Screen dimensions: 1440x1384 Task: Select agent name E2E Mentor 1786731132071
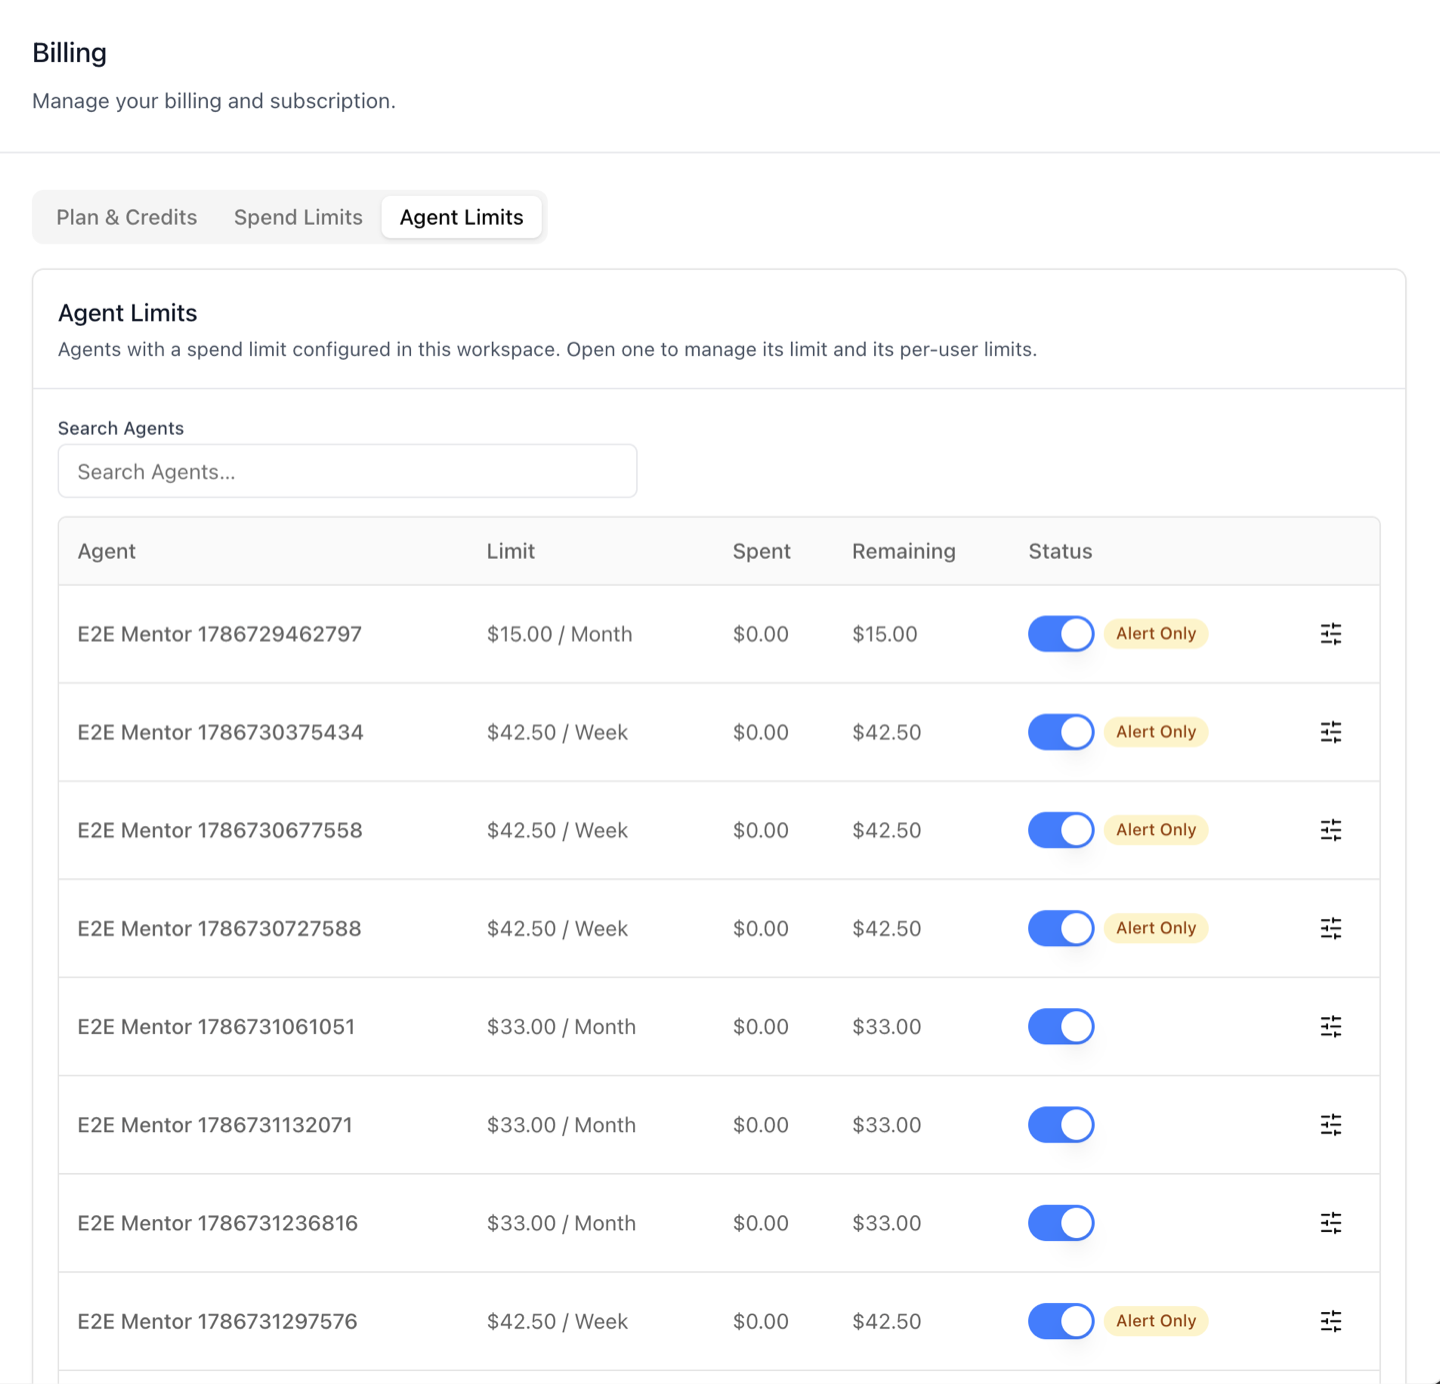click(215, 1125)
